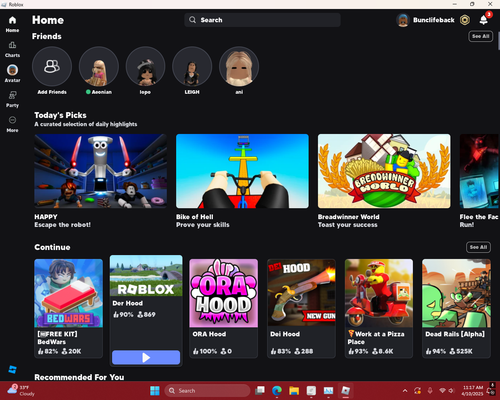Image resolution: width=500 pixels, height=400 pixels.
Task: Open friend lopo's avatar
Action: 145,66
